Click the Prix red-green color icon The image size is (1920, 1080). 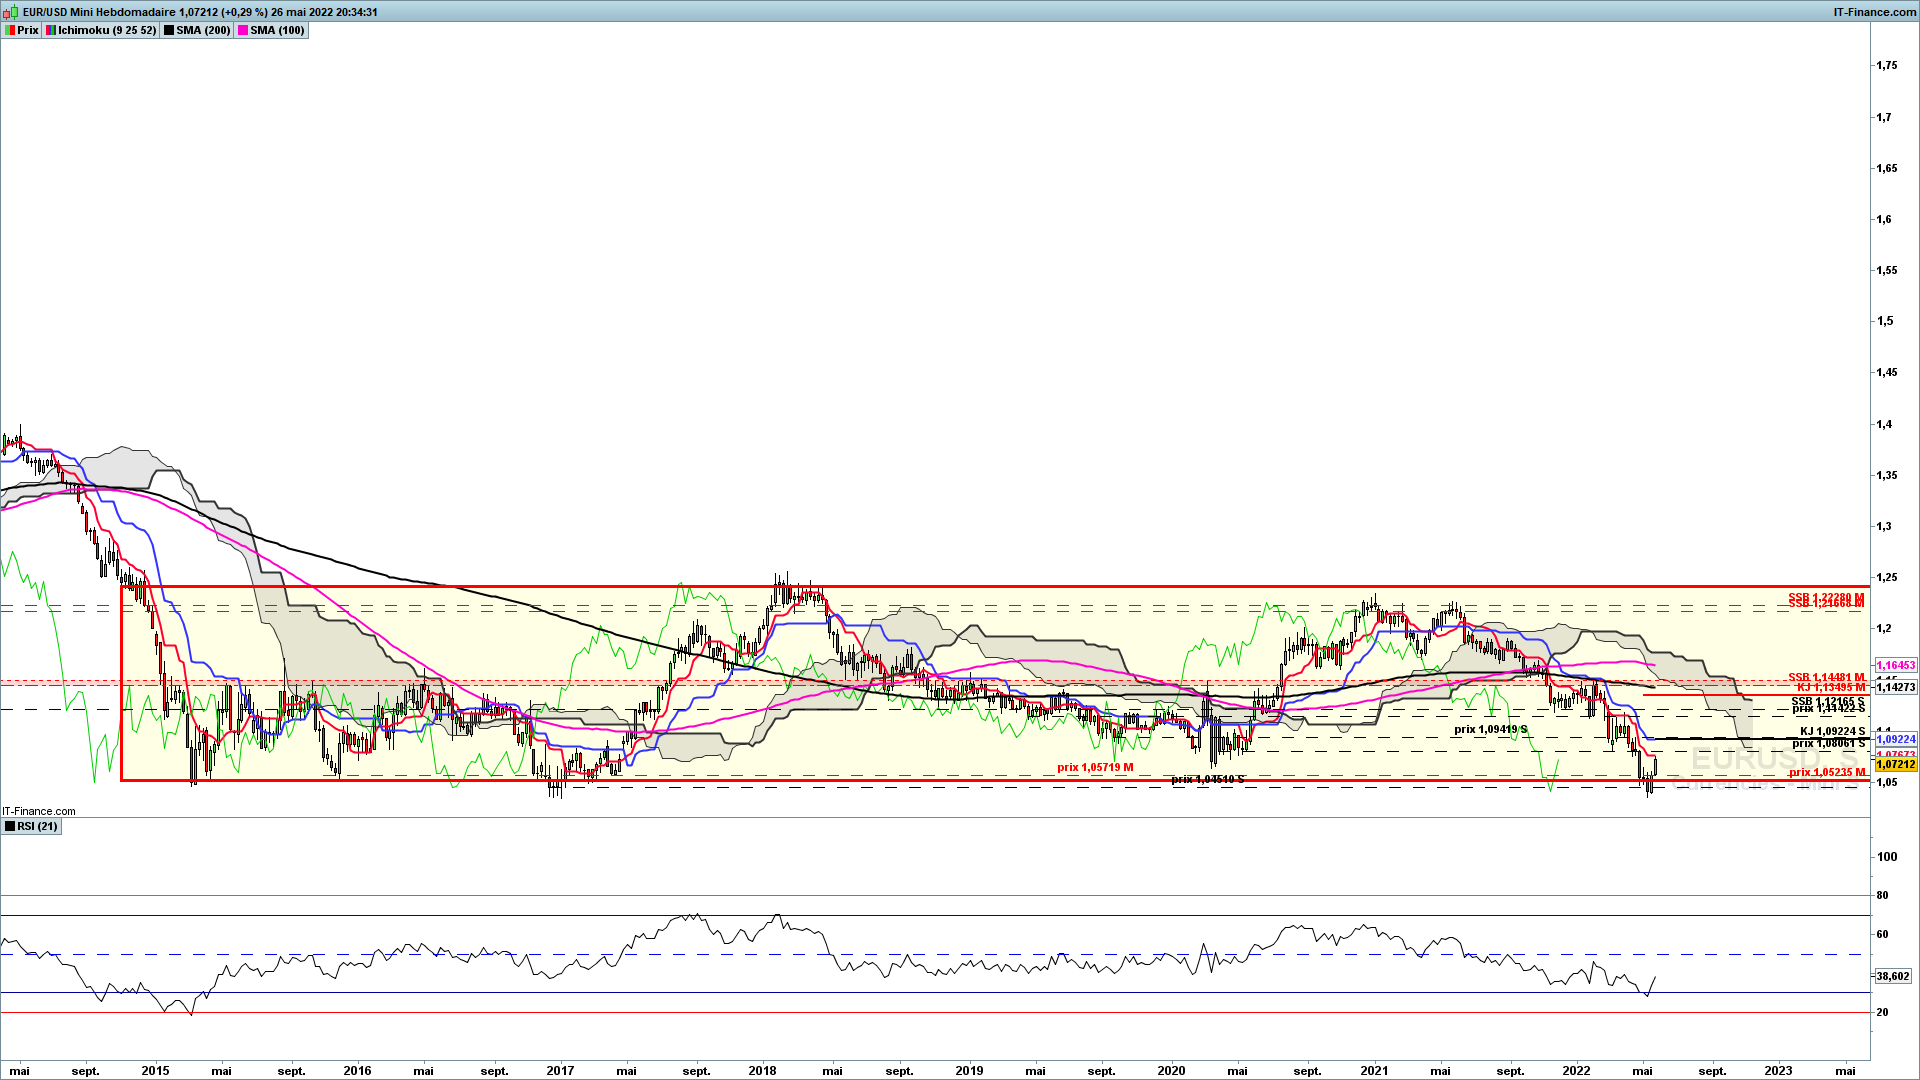pyautogui.click(x=9, y=30)
